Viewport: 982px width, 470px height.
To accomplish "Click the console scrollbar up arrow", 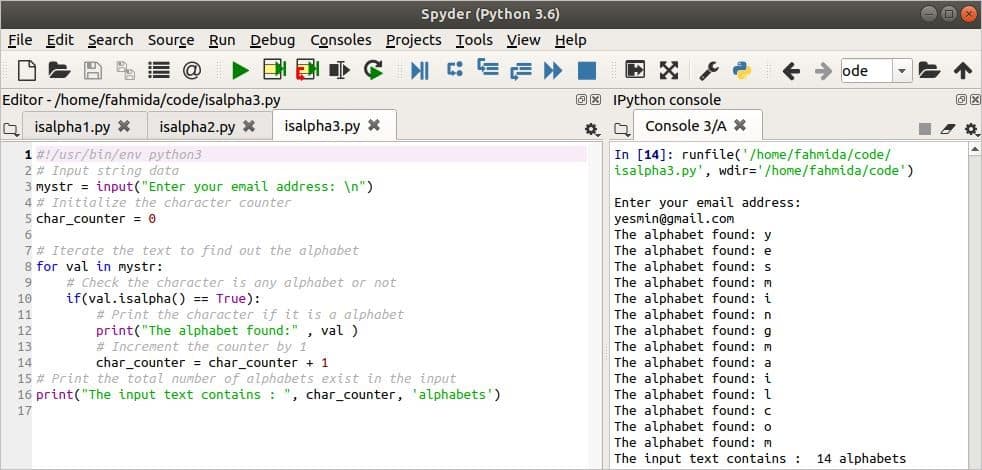I will click(975, 149).
